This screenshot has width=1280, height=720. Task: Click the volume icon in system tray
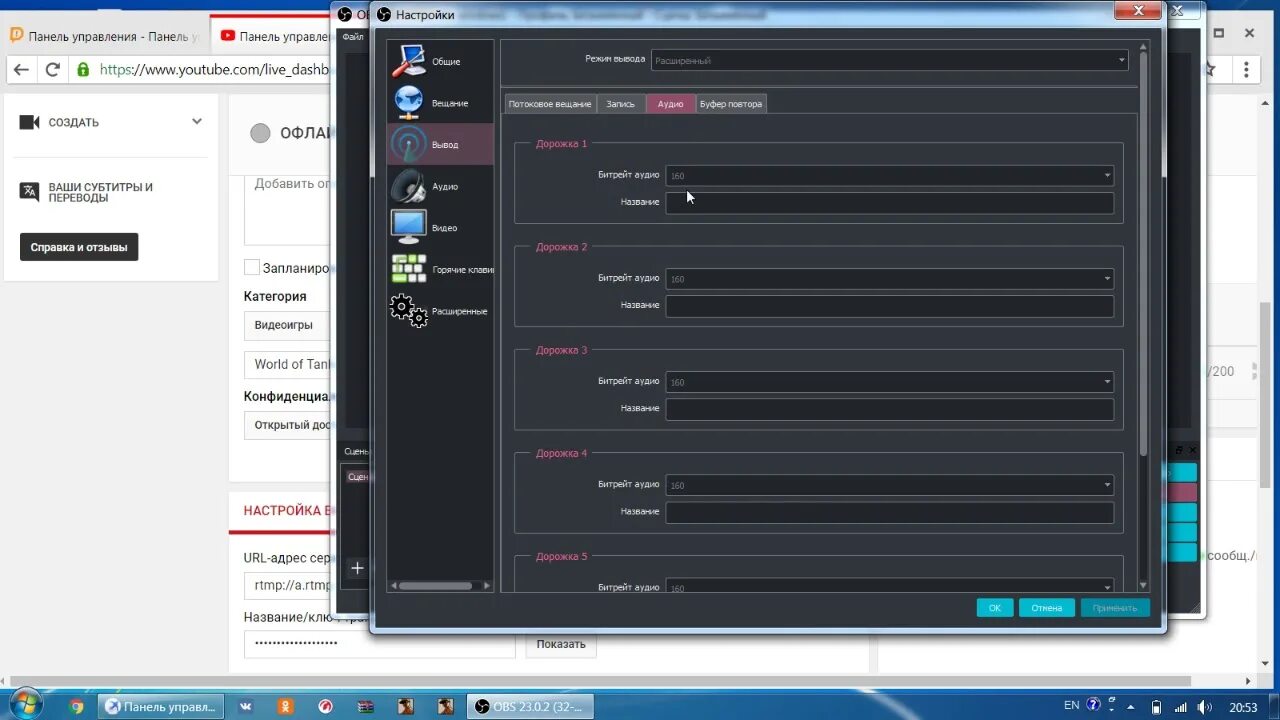coord(1203,706)
